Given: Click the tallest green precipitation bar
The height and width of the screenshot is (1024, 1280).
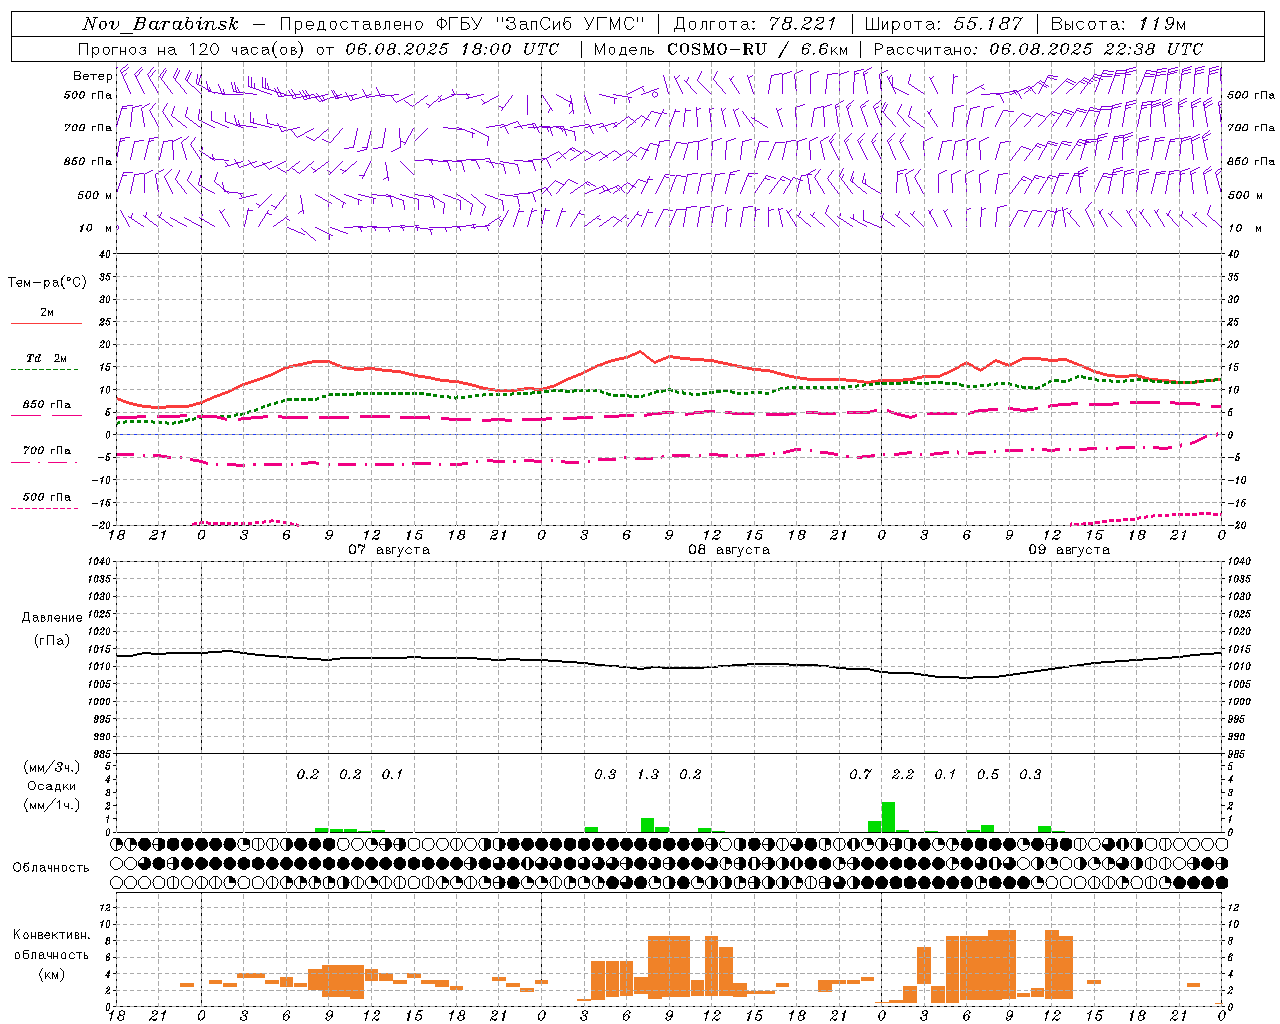Looking at the screenshot, I should pos(888,817).
